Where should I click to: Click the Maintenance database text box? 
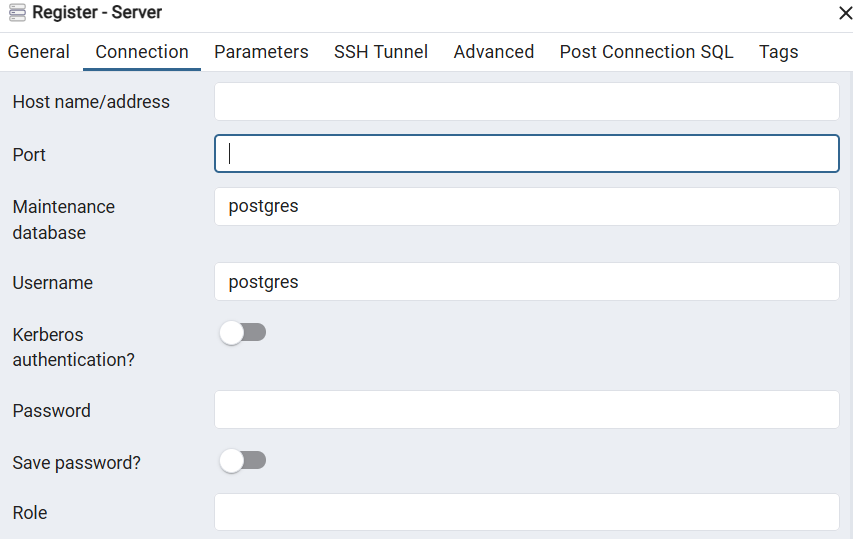click(x=526, y=207)
